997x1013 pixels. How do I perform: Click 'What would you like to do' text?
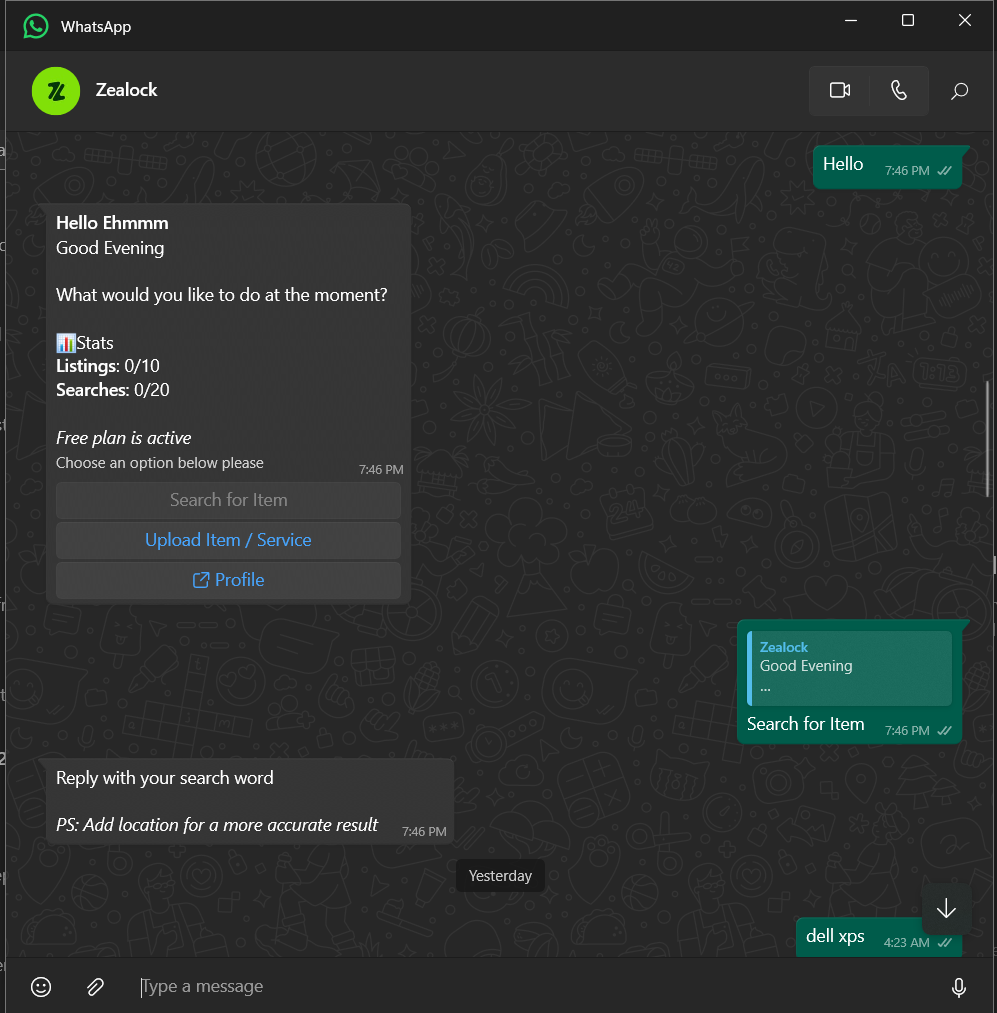click(x=222, y=295)
